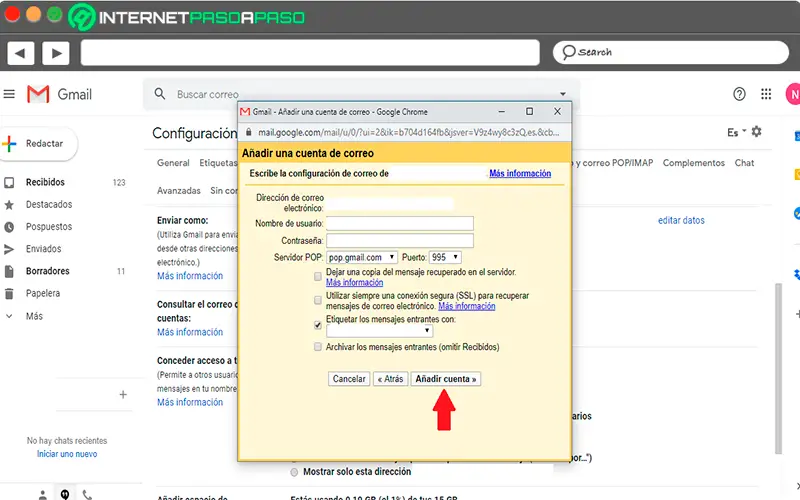Open the Borradores folder label
800x500 pixels.
(47, 271)
